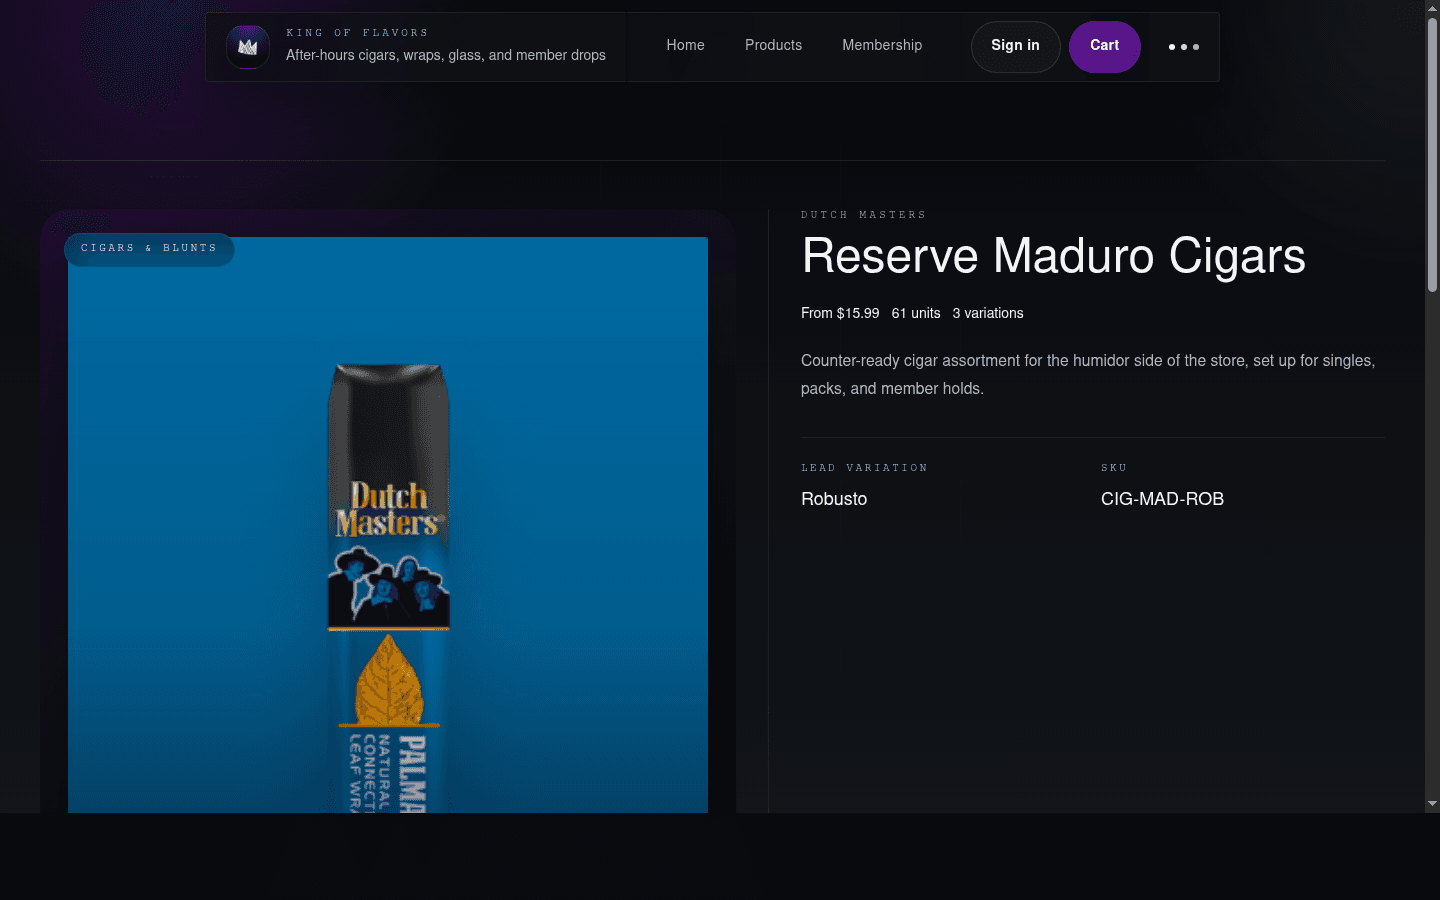The image size is (1440, 900).
Task: Select the Cigars & Blunts category badge
Action: click(x=149, y=249)
